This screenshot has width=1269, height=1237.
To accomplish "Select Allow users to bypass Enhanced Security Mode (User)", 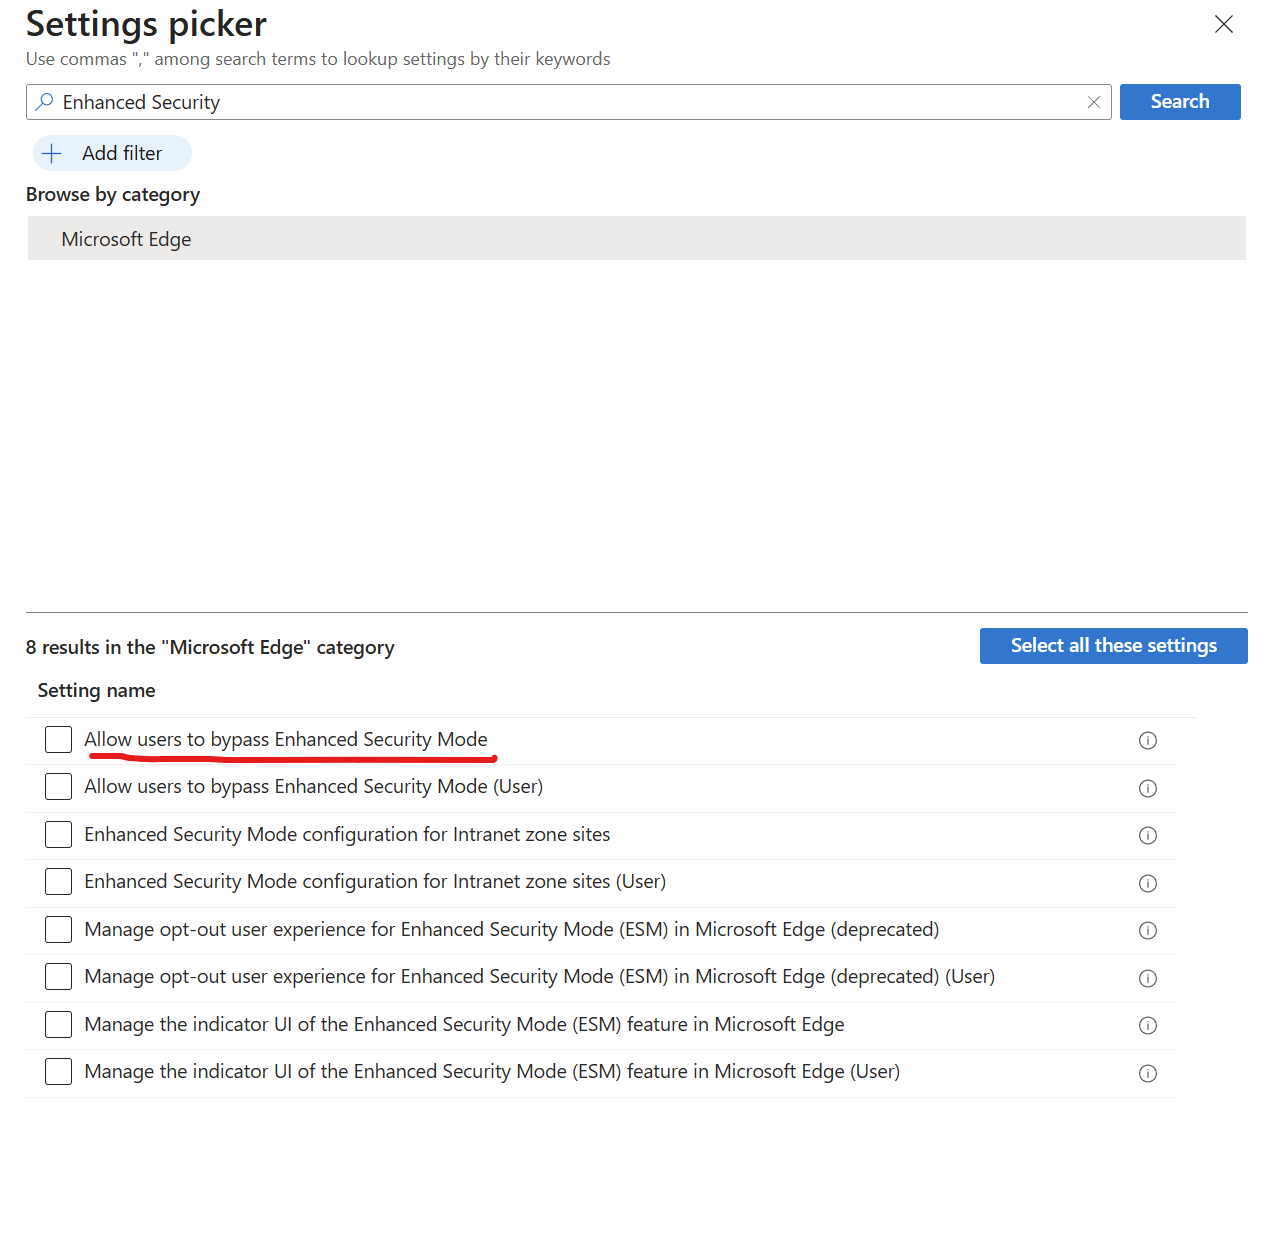I will pyautogui.click(x=59, y=787).
